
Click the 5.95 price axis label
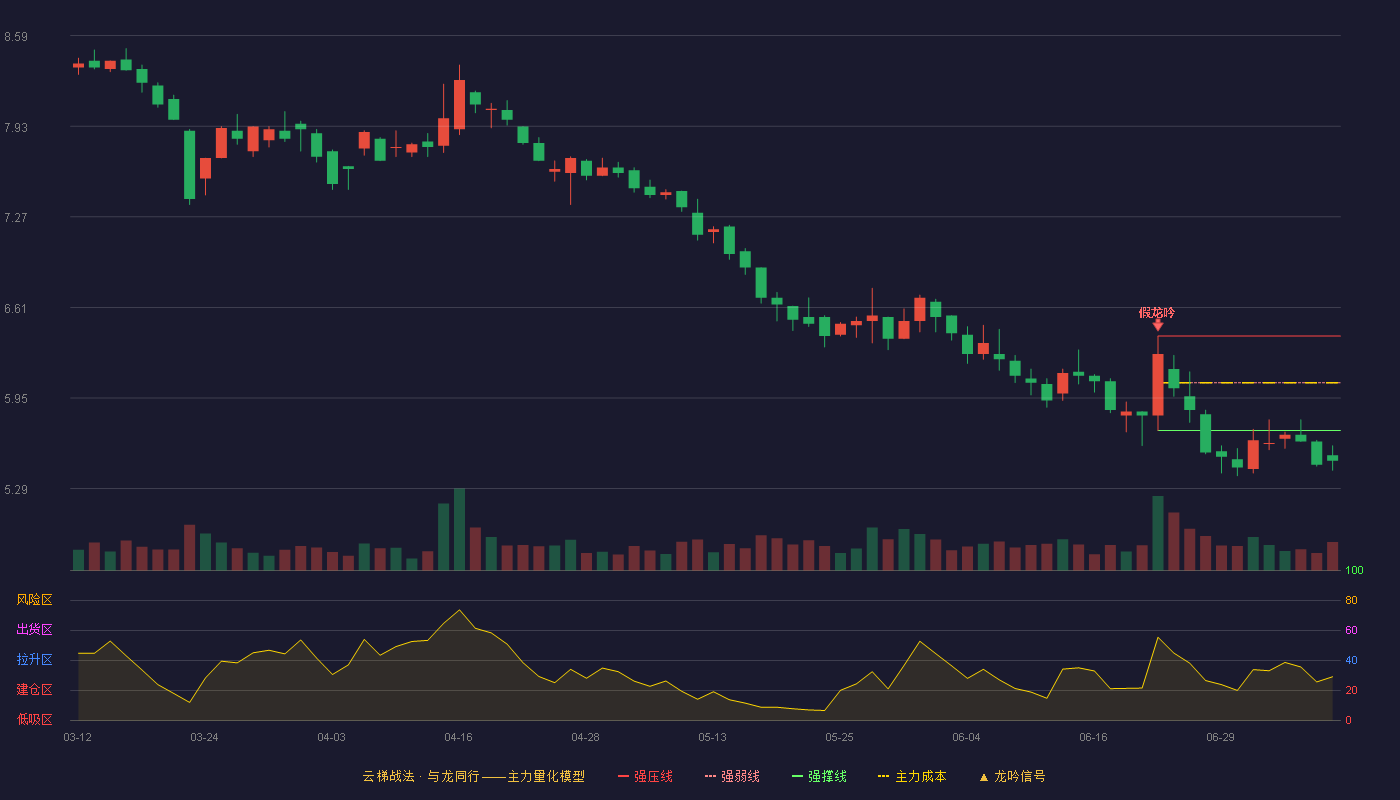pyautogui.click(x=15, y=399)
